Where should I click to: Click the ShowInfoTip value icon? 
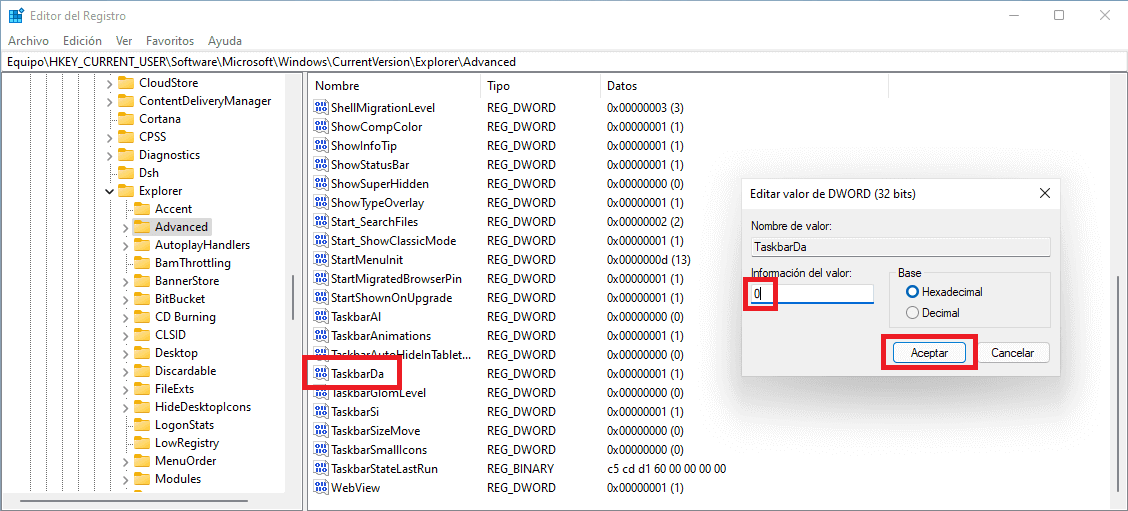321,145
